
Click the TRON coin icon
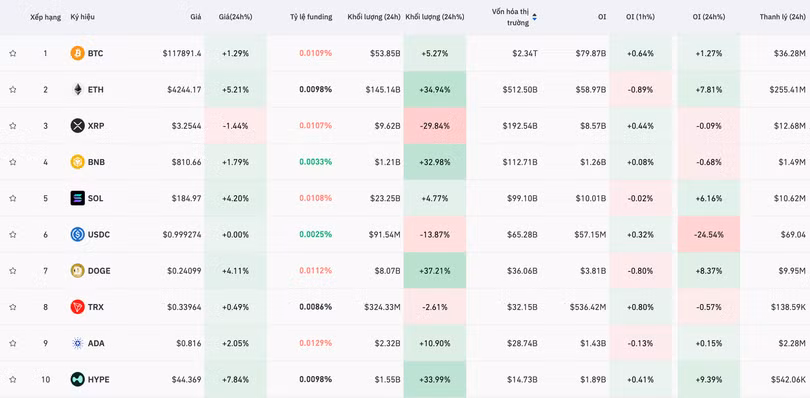coord(77,307)
